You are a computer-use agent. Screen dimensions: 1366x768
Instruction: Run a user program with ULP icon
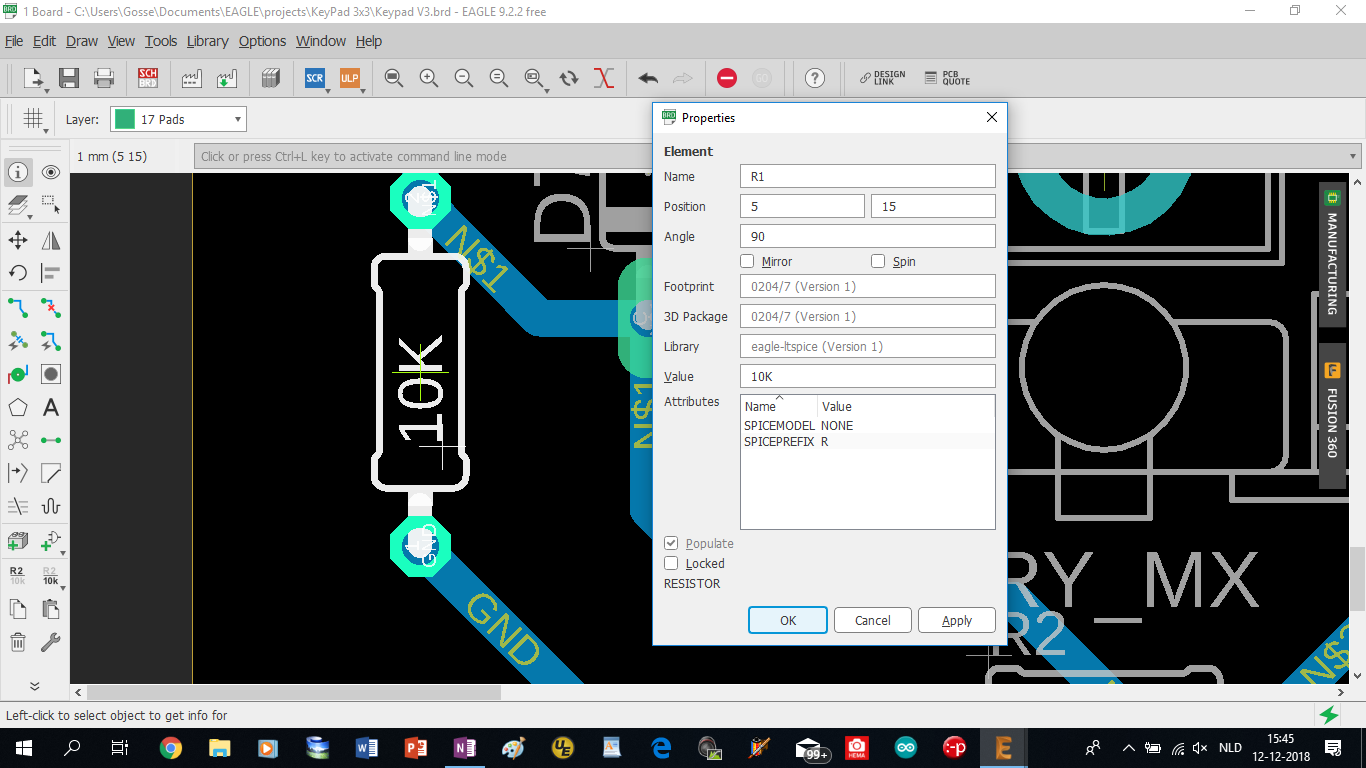pyautogui.click(x=350, y=78)
